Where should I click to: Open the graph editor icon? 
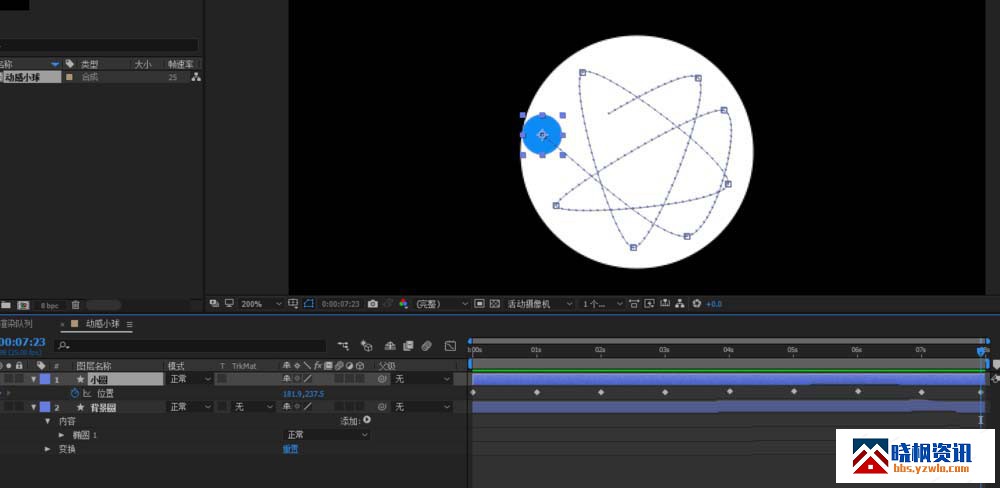450,346
